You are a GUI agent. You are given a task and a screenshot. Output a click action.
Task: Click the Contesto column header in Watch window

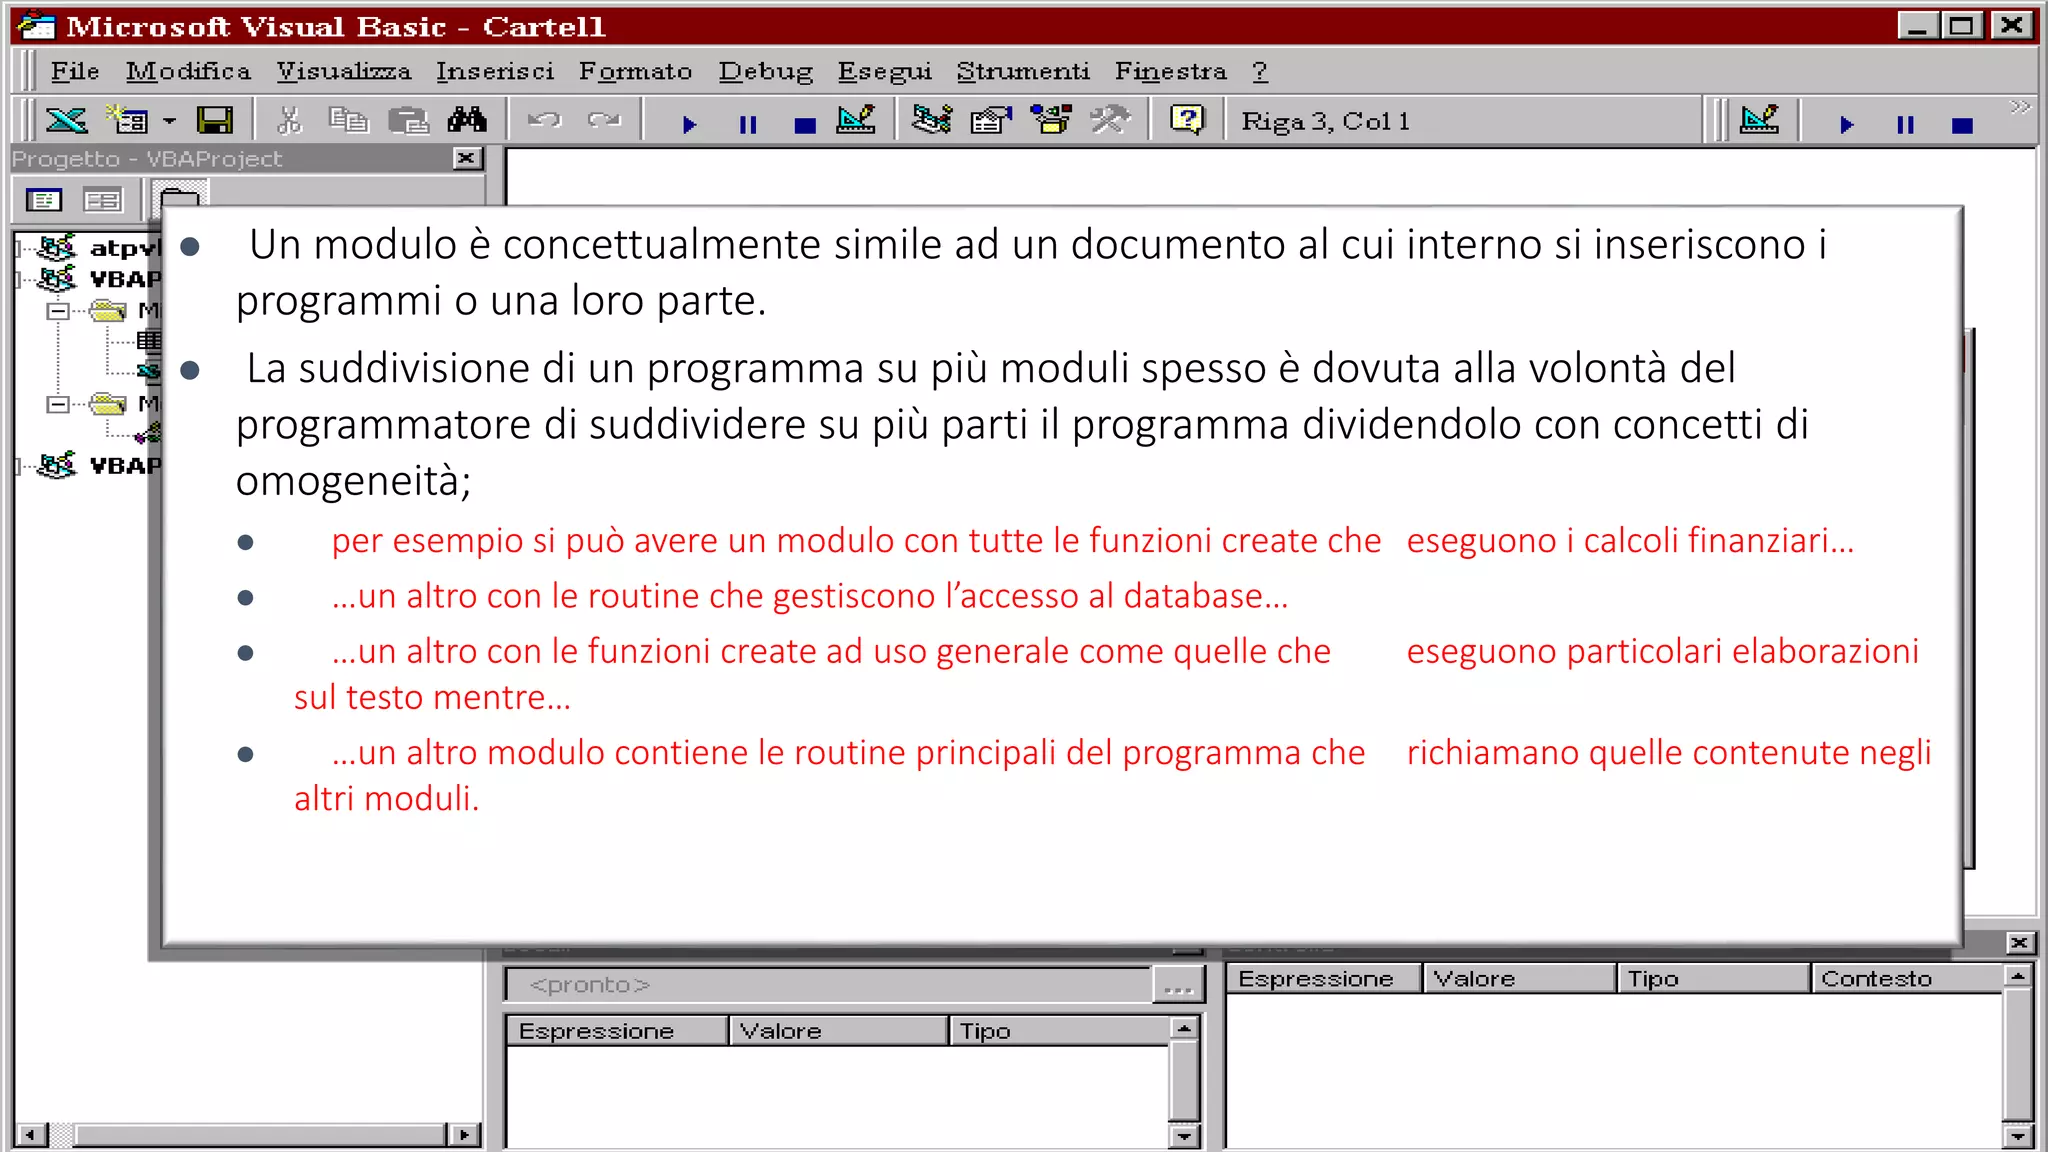(1908, 978)
